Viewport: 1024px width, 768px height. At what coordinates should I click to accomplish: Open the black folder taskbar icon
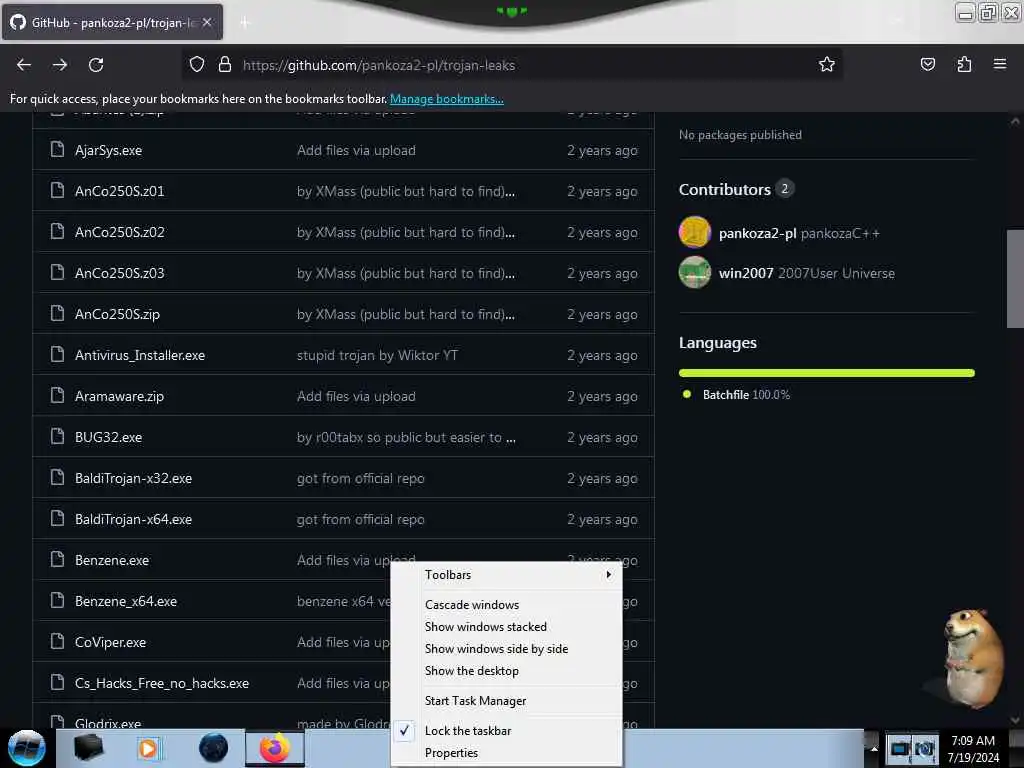pyautogui.click(x=88, y=748)
